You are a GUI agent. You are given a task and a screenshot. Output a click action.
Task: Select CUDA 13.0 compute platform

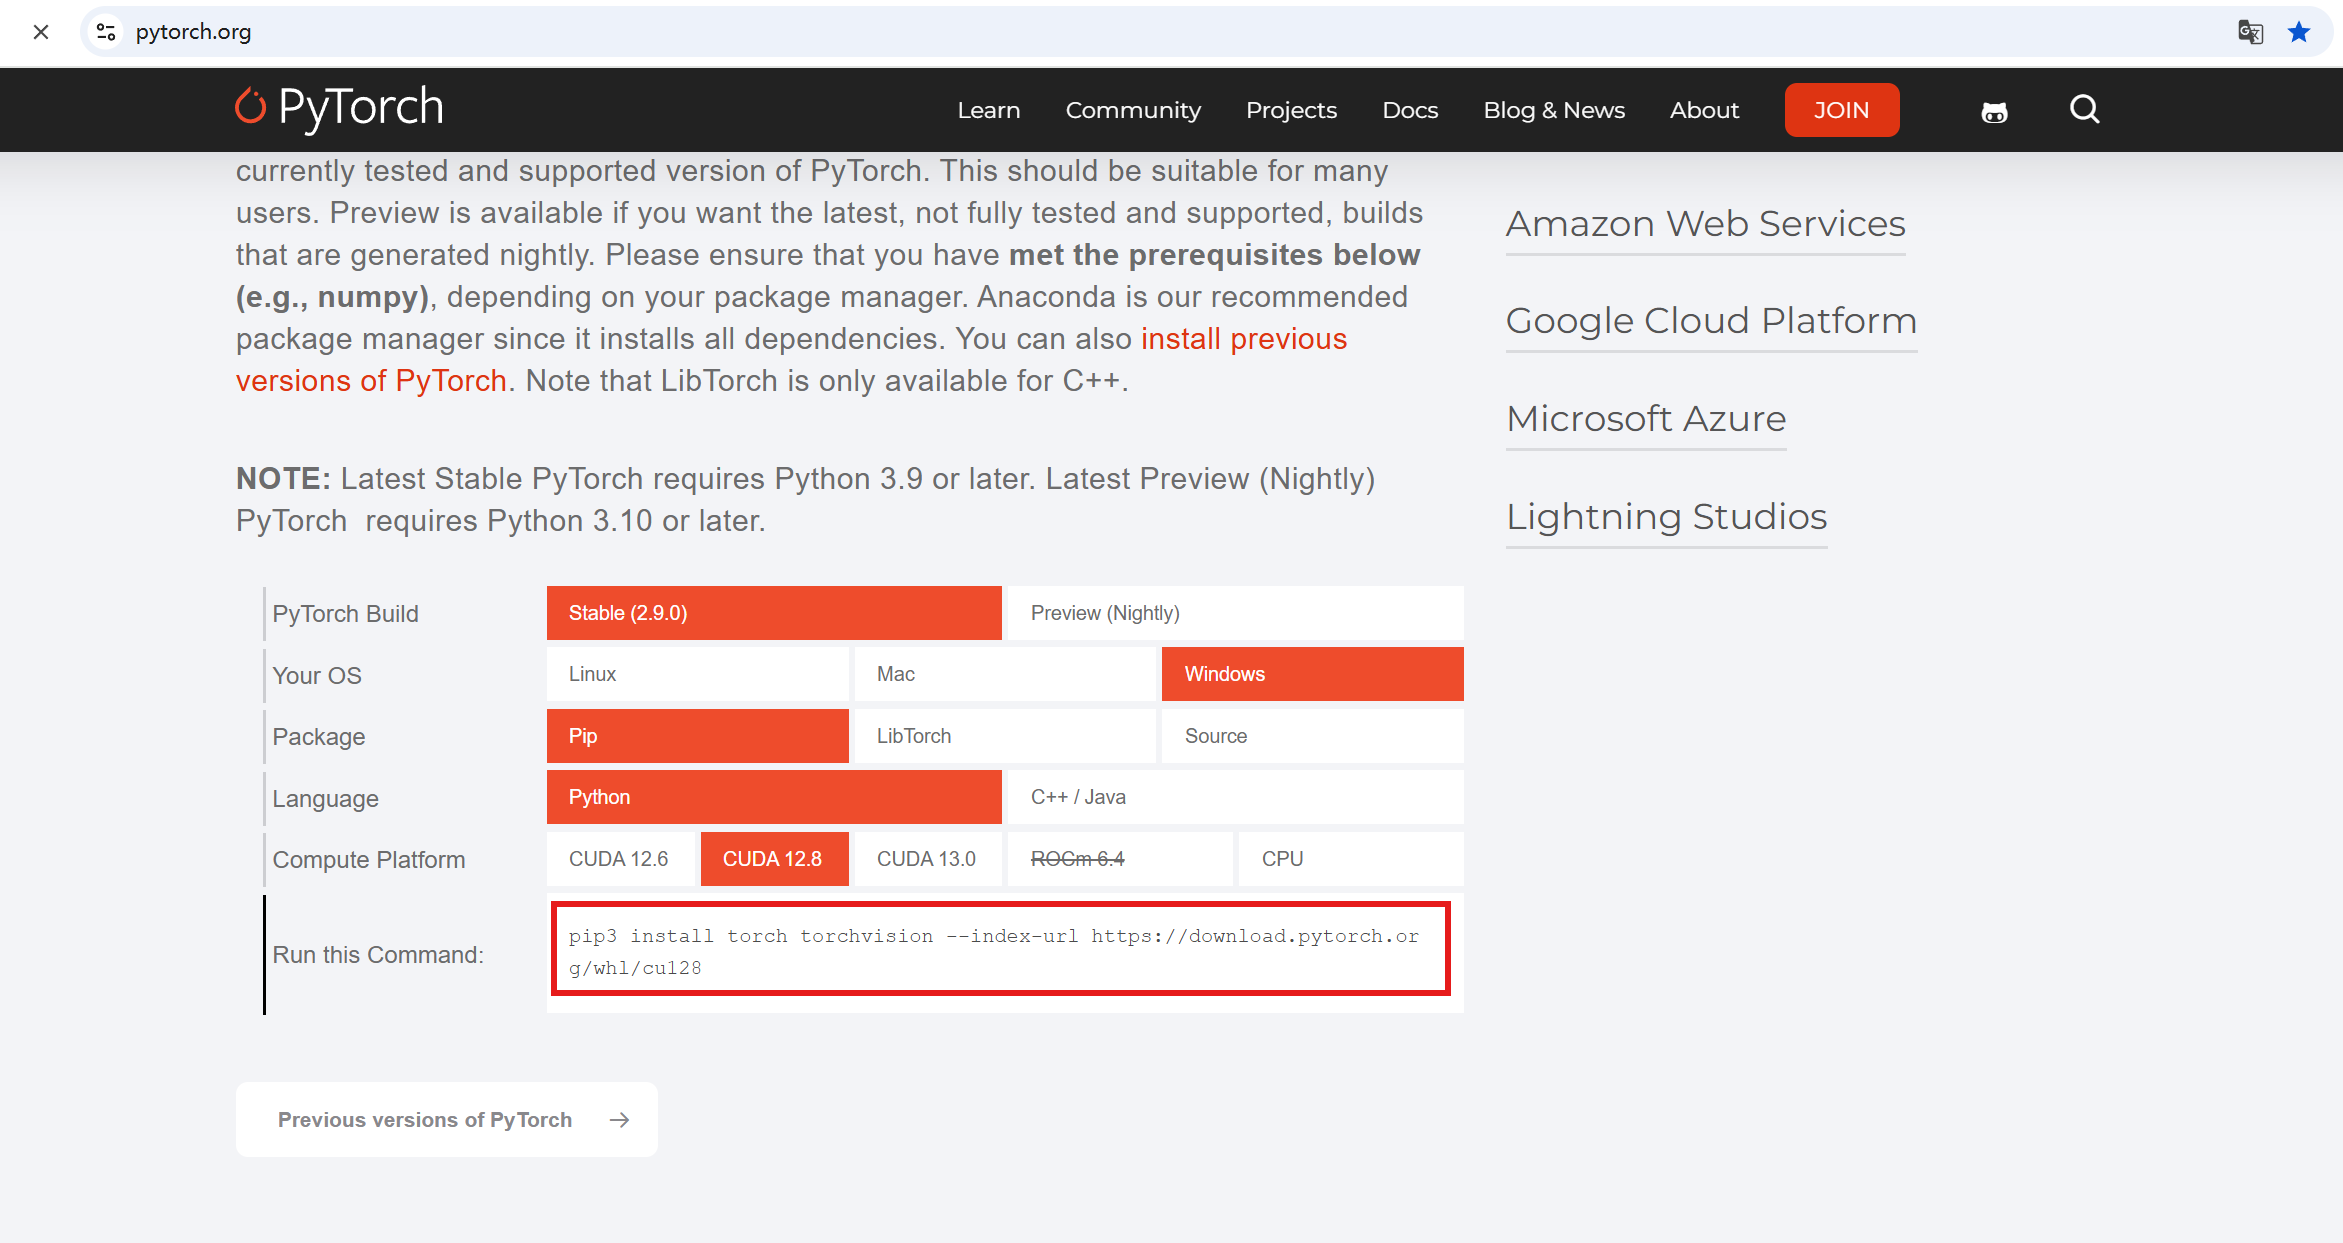click(x=927, y=859)
